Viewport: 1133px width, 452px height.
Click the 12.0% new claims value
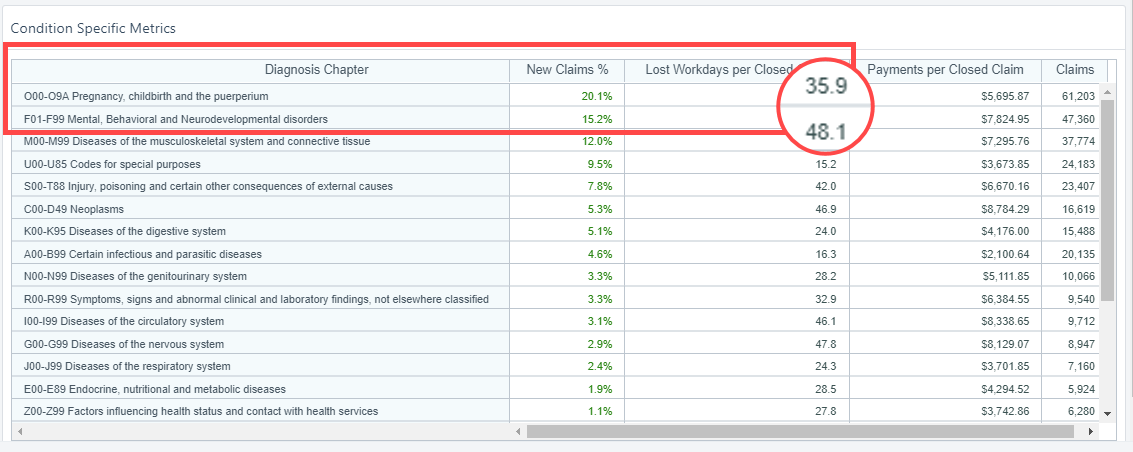click(x=598, y=142)
